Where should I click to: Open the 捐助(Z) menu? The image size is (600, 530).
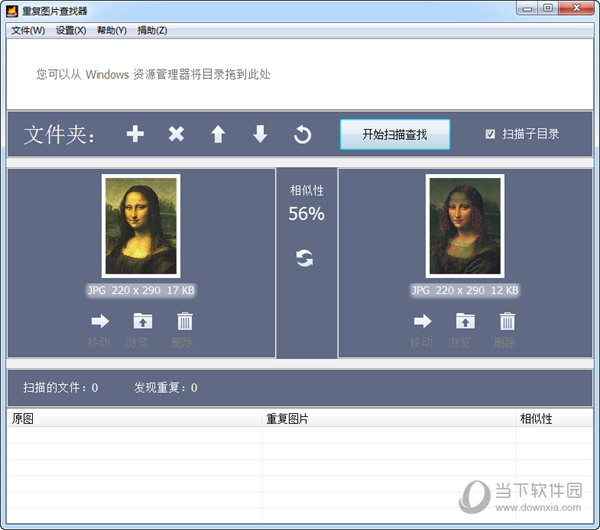pos(152,30)
